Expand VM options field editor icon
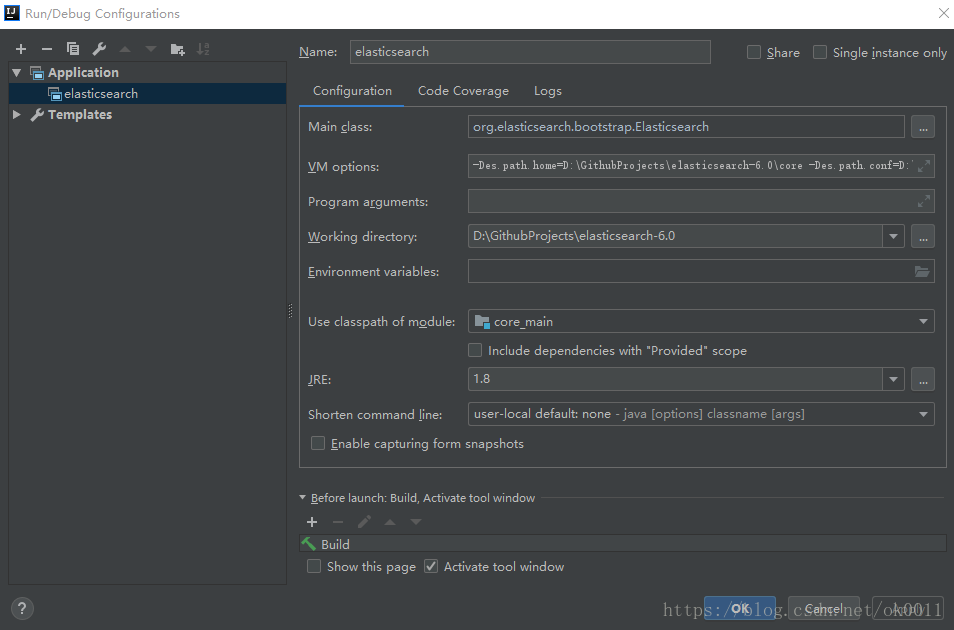 pyautogui.click(x=924, y=166)
